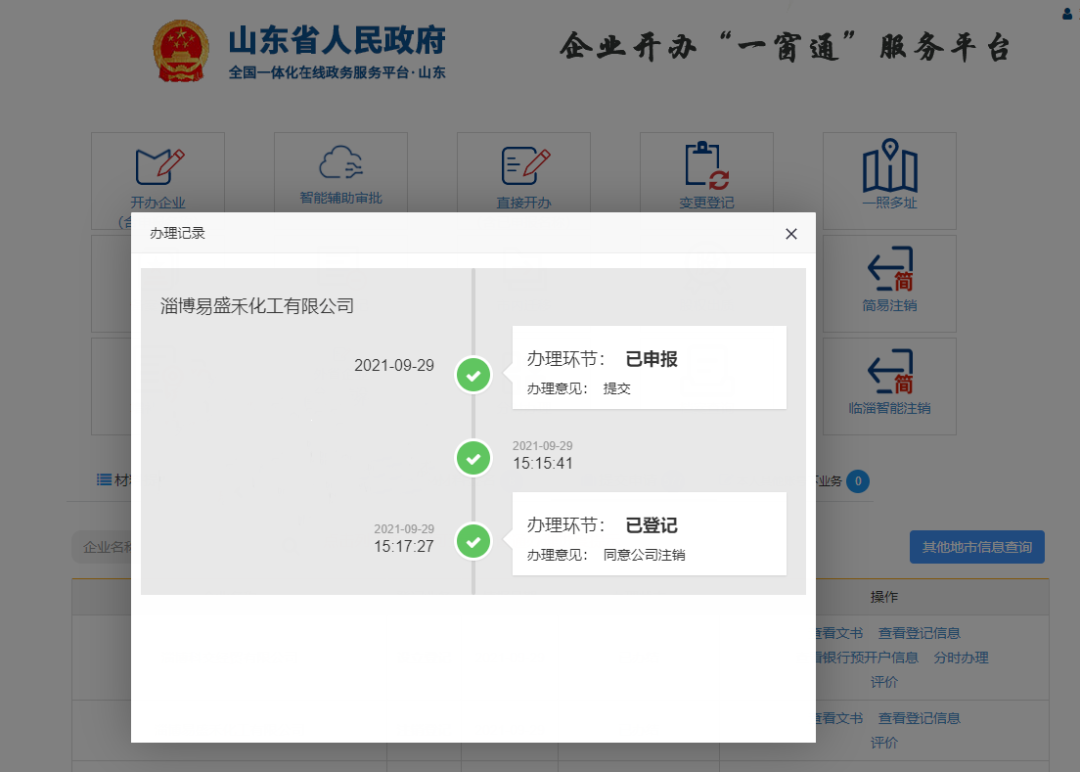This screenshot has height=772, width=1080.
Task: Click the company name 淄博易盛禾化工有限公司
Action: 257,306
